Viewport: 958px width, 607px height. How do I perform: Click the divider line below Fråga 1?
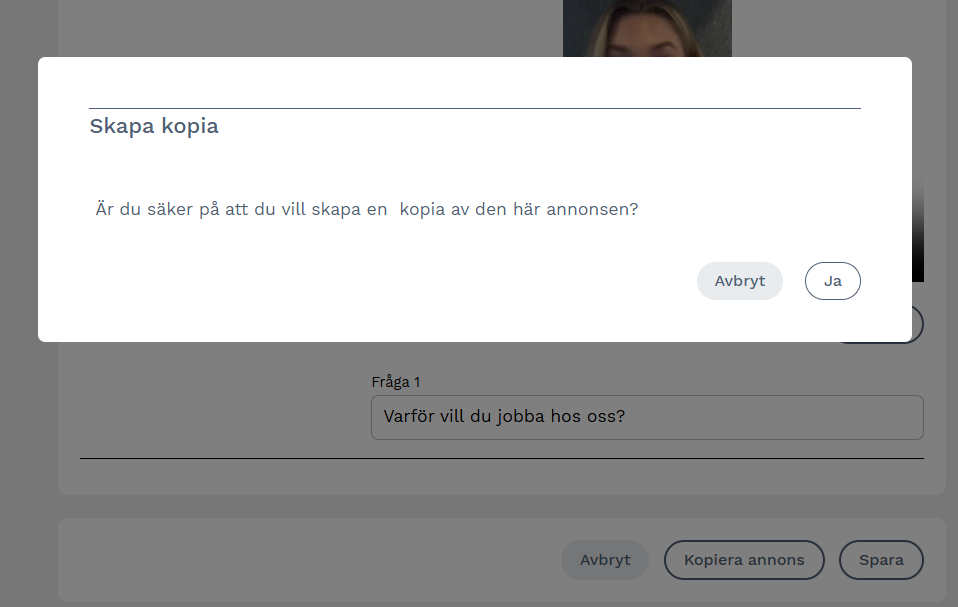[500, 458]
